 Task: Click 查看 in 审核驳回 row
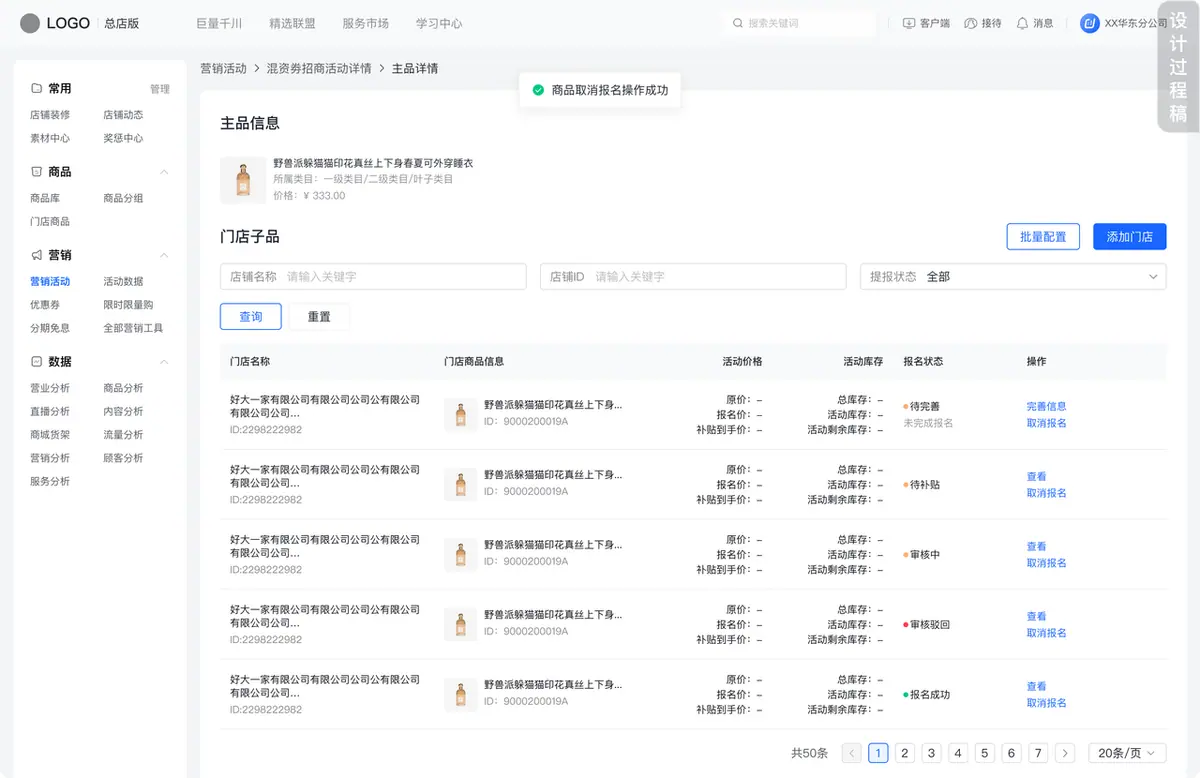point(1036,616)
